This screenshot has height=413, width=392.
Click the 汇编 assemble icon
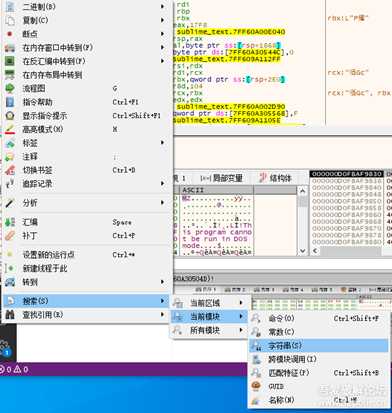pyautogui.click(x=10, y=222)
